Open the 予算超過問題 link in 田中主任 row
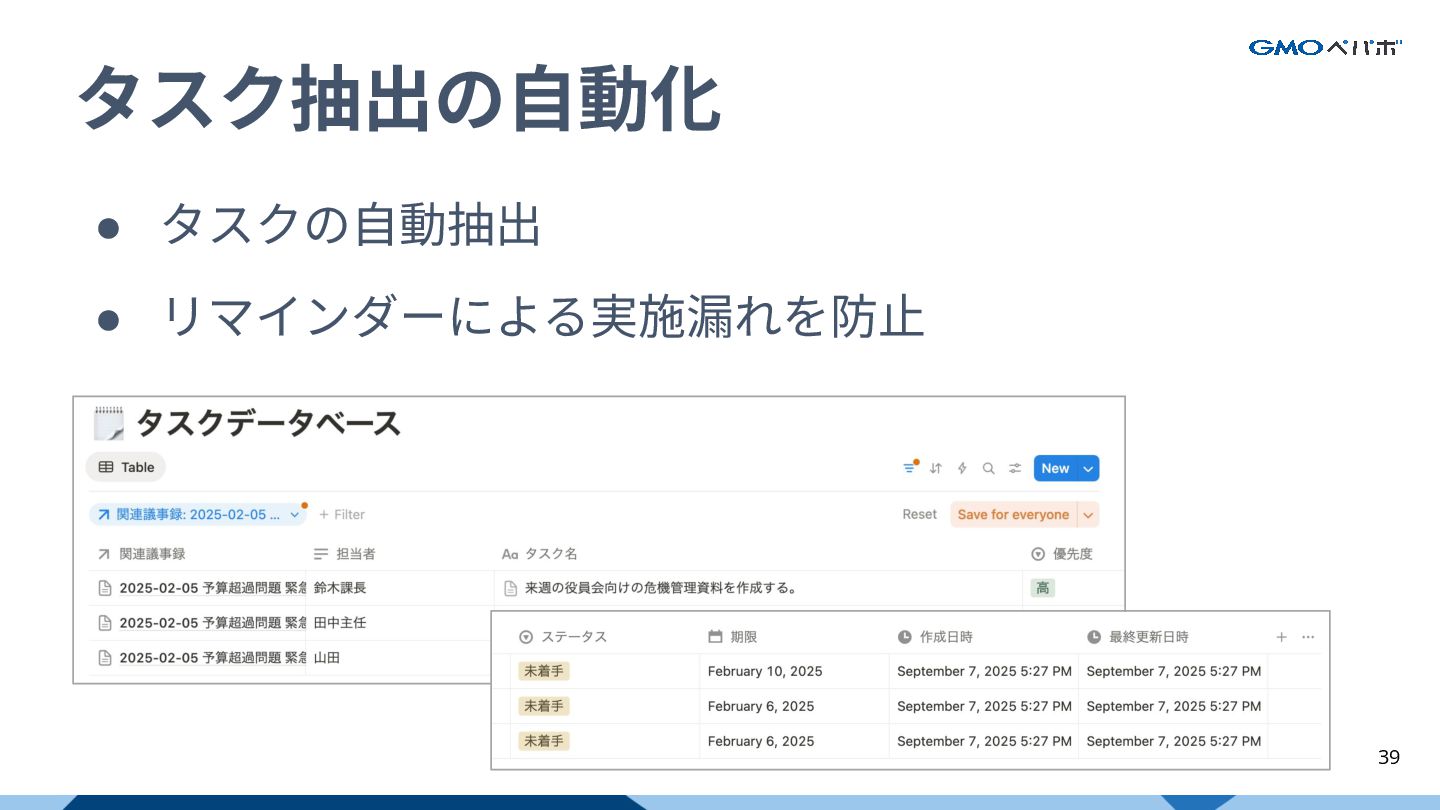The width and height of the screenshot is (1440, 810). coord(212,623)
